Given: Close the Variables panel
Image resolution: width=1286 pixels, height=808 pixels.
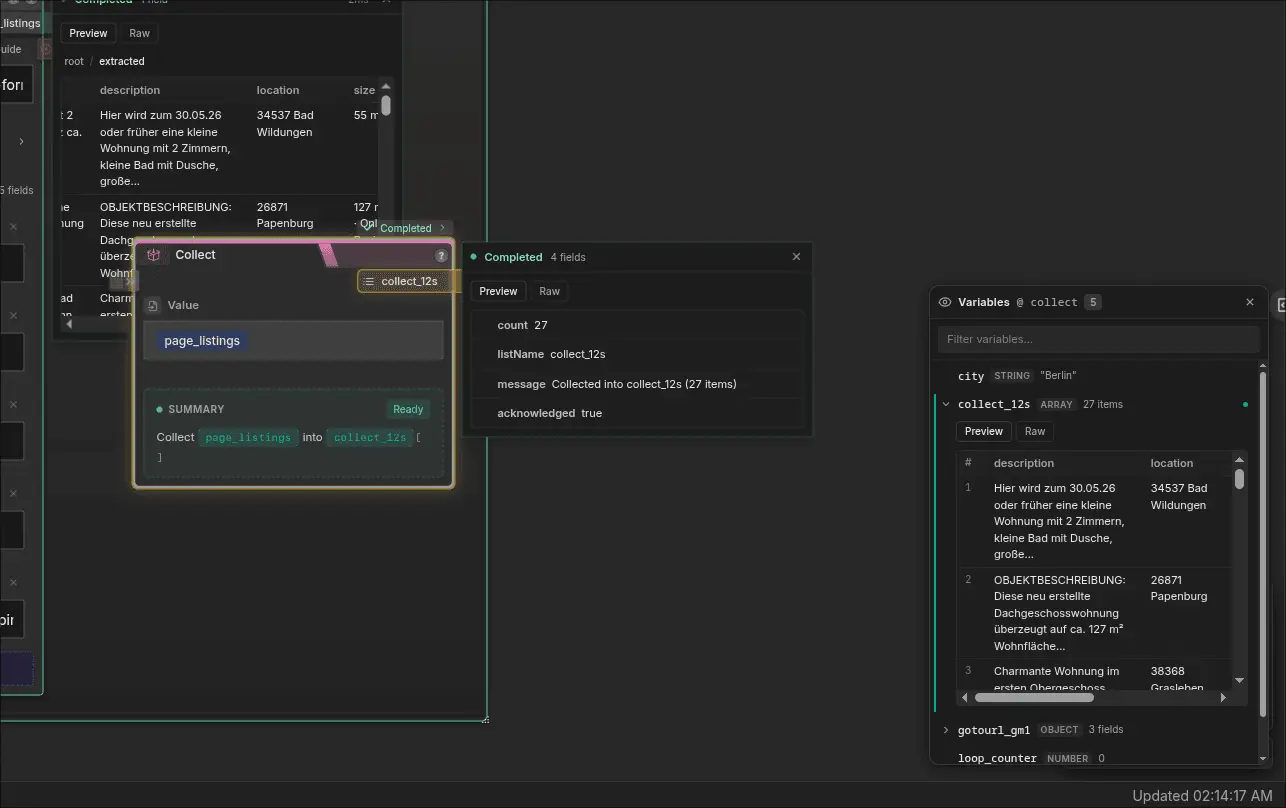Looking at the screenshot, I should coord(1249,302).
